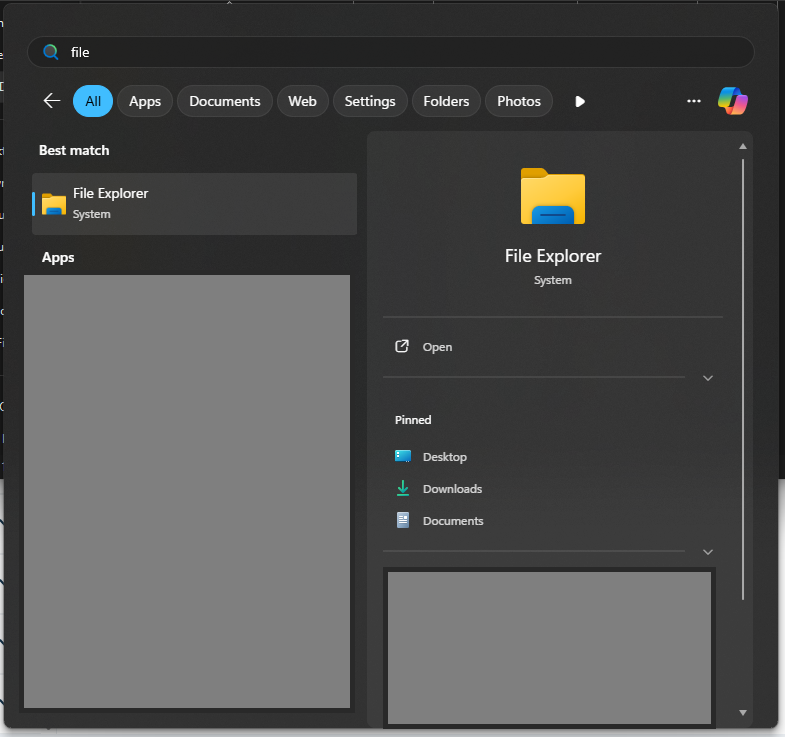Click the 'Pinned' section label
The image size is (785, 737).
pos(413,420)
